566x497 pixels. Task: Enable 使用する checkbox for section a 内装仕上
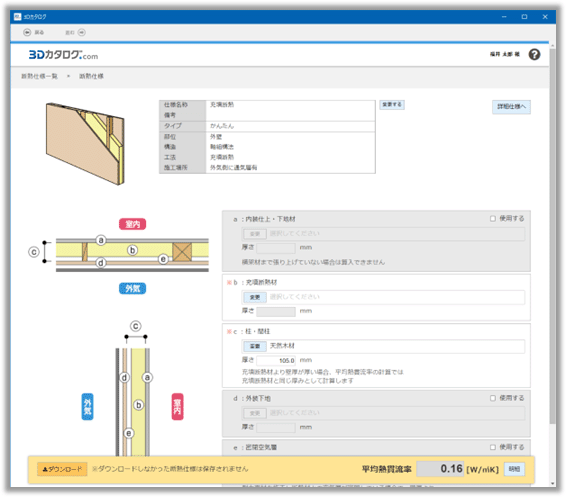493,219
